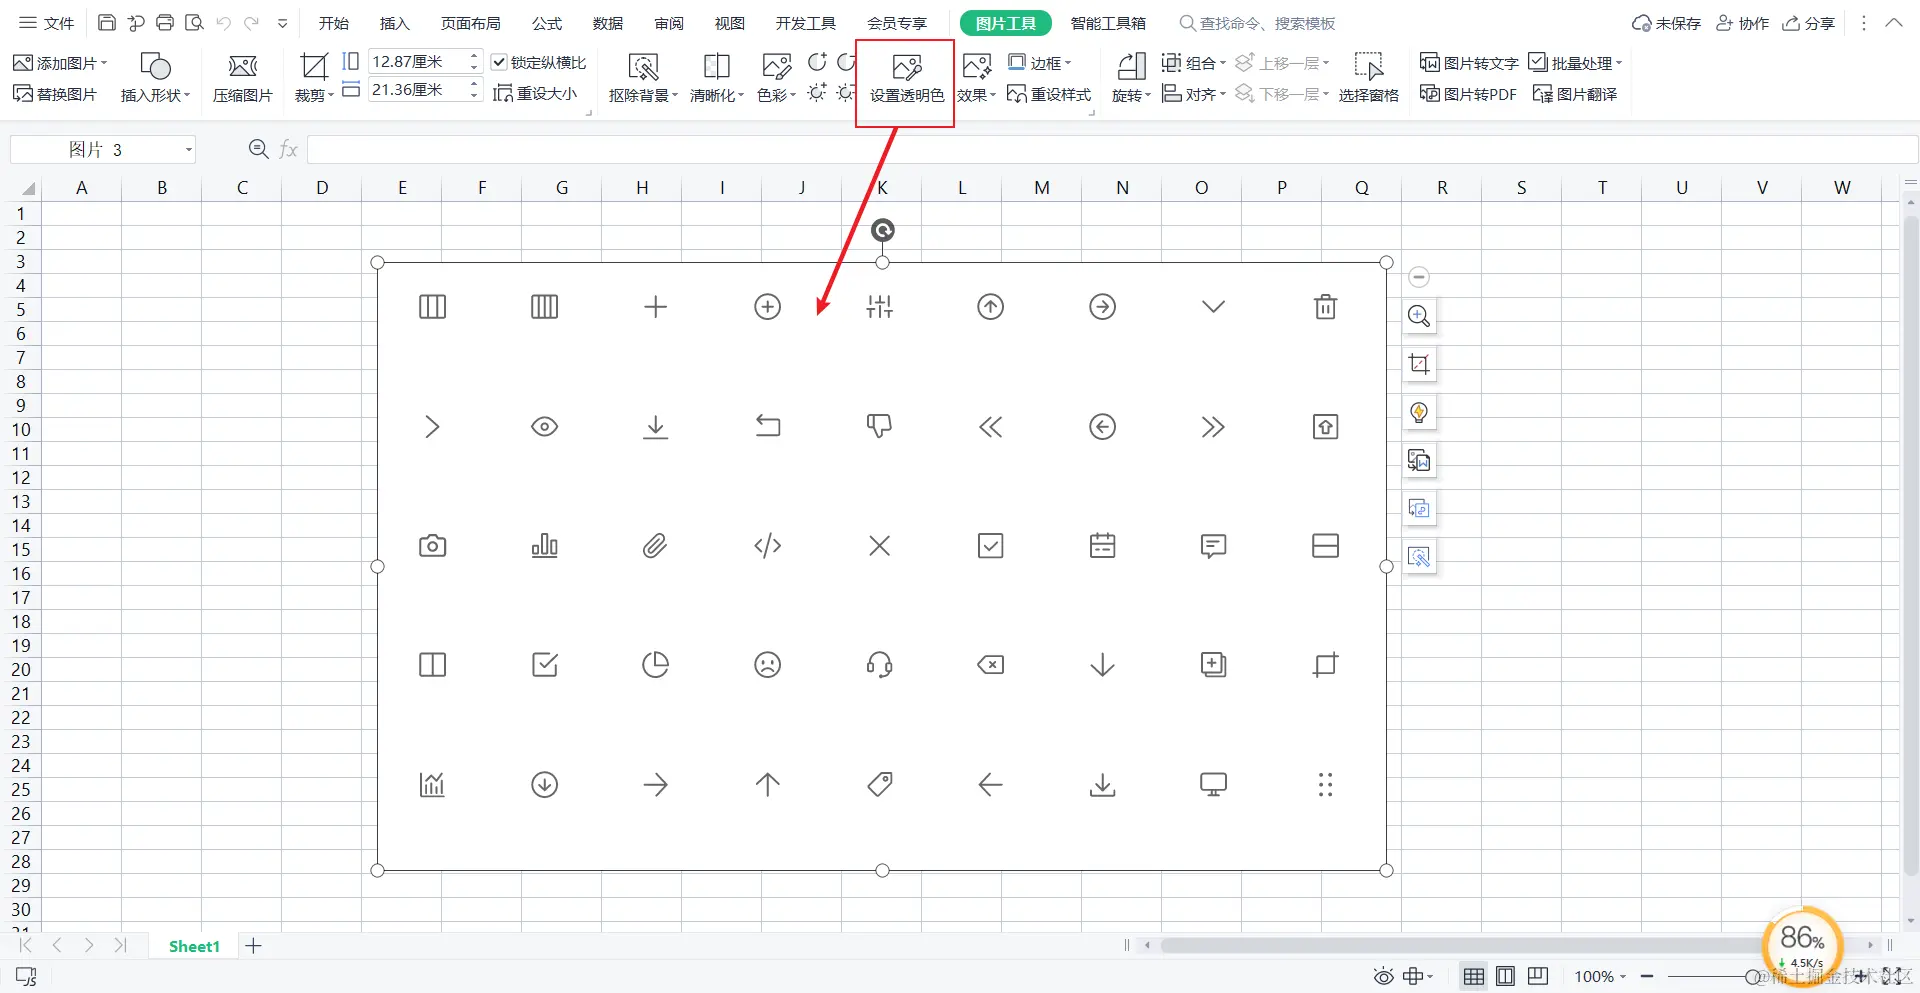Click the Reset Style (重设样式) tool

tap(1049, 94)
